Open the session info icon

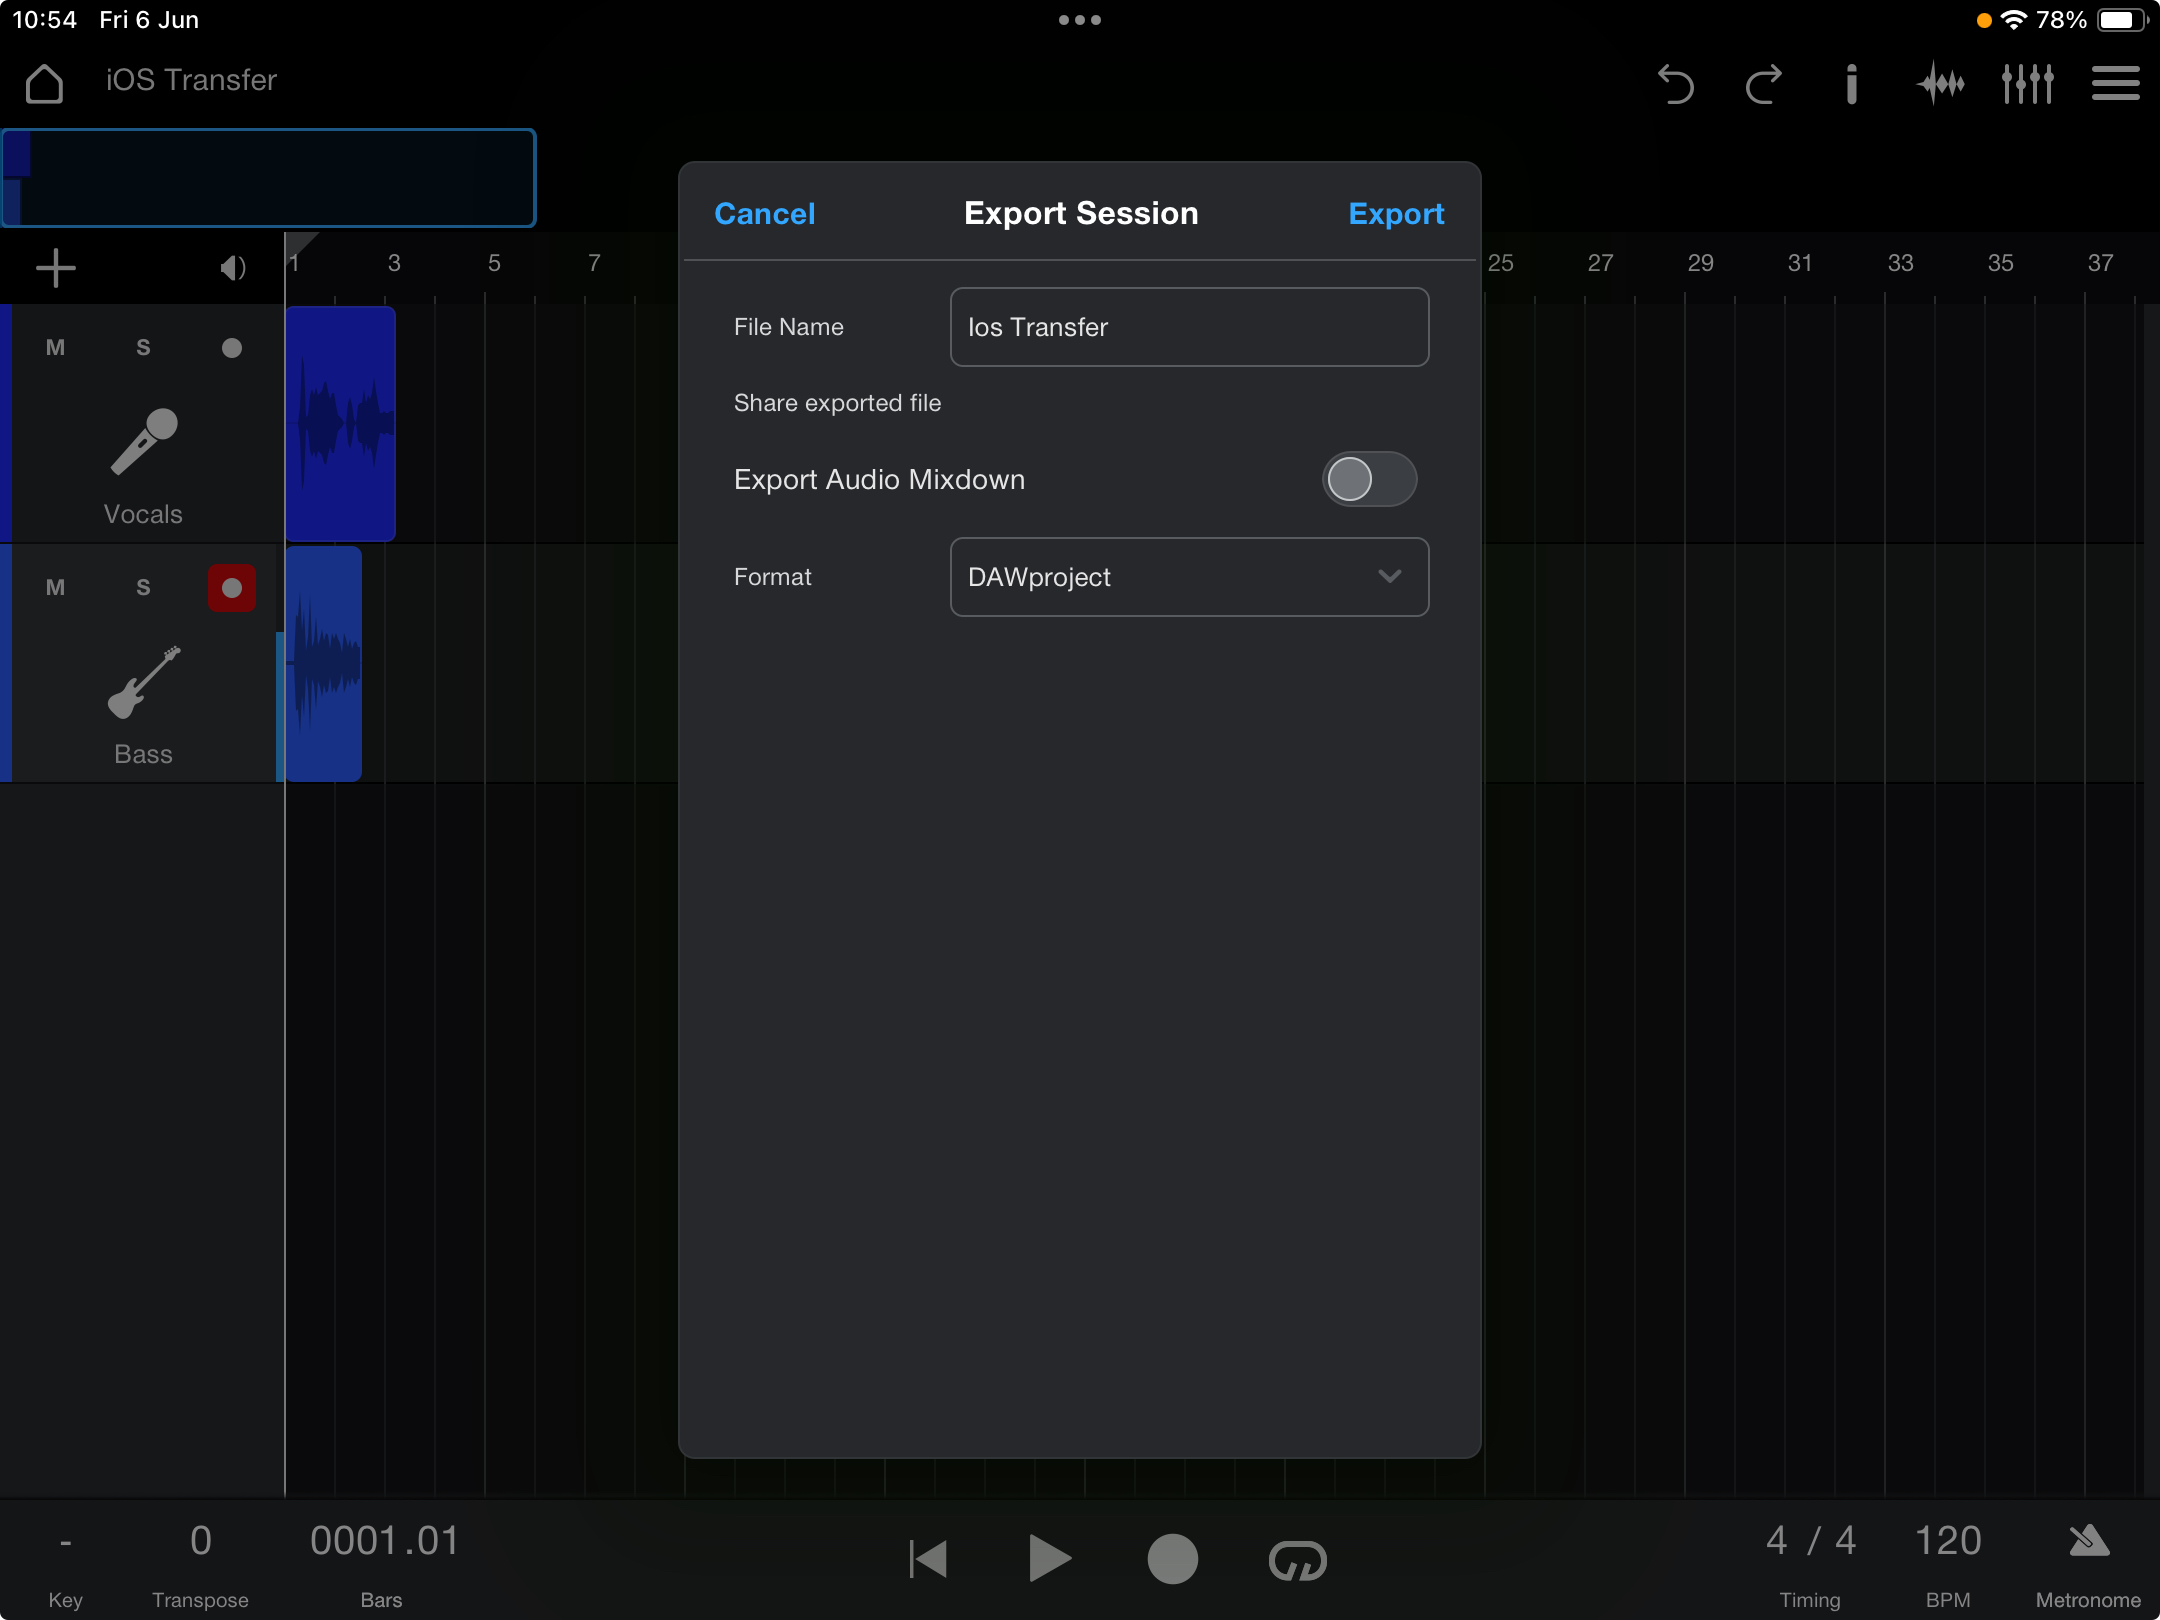pos(1851,84)
